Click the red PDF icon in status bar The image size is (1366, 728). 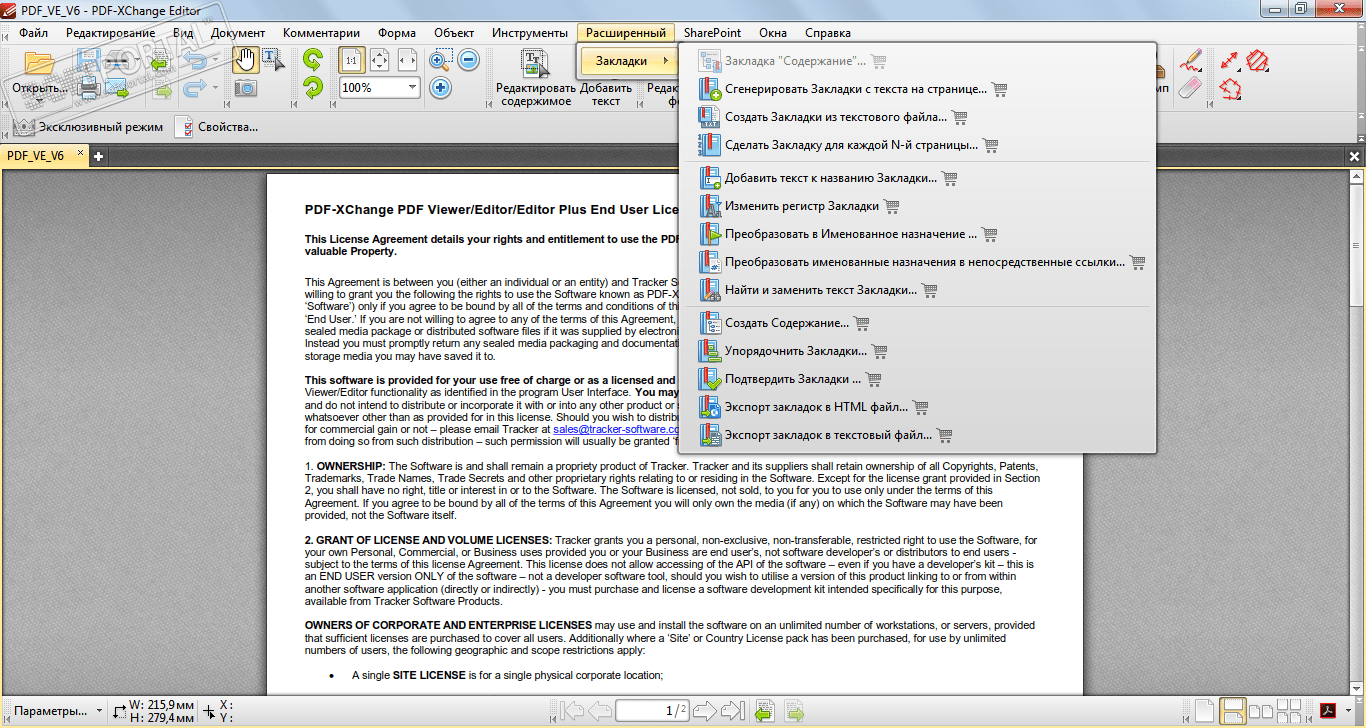[1330, 711]
